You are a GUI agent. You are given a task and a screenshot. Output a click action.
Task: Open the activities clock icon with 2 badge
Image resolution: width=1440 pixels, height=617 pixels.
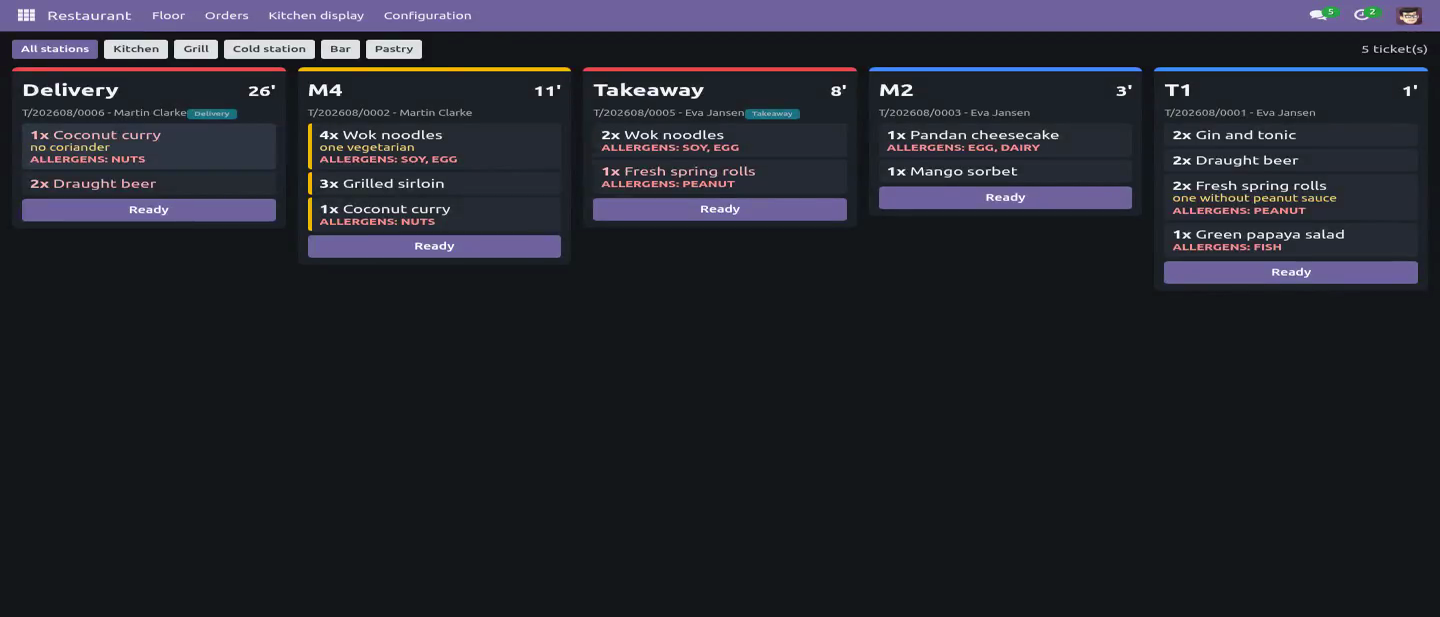tap(1366, 15)
